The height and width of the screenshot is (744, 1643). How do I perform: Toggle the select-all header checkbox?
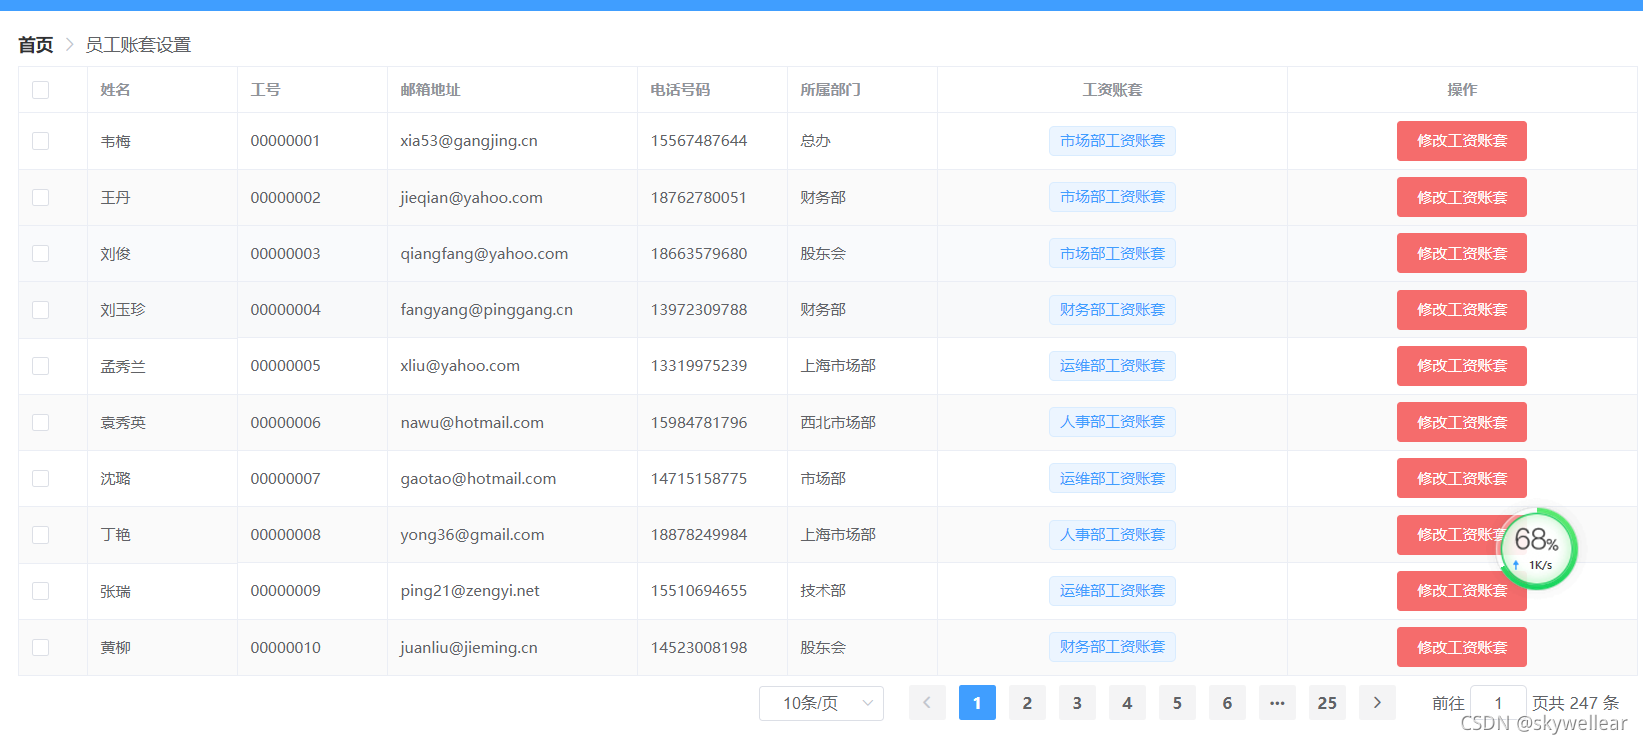click(x=41, y=90)
